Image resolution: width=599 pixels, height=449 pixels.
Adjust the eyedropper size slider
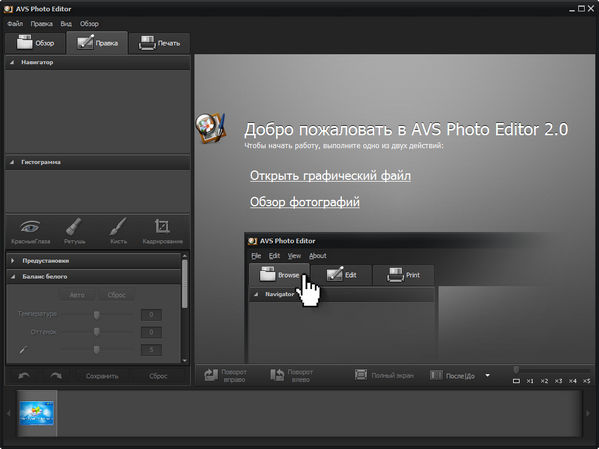click(97, 349)
